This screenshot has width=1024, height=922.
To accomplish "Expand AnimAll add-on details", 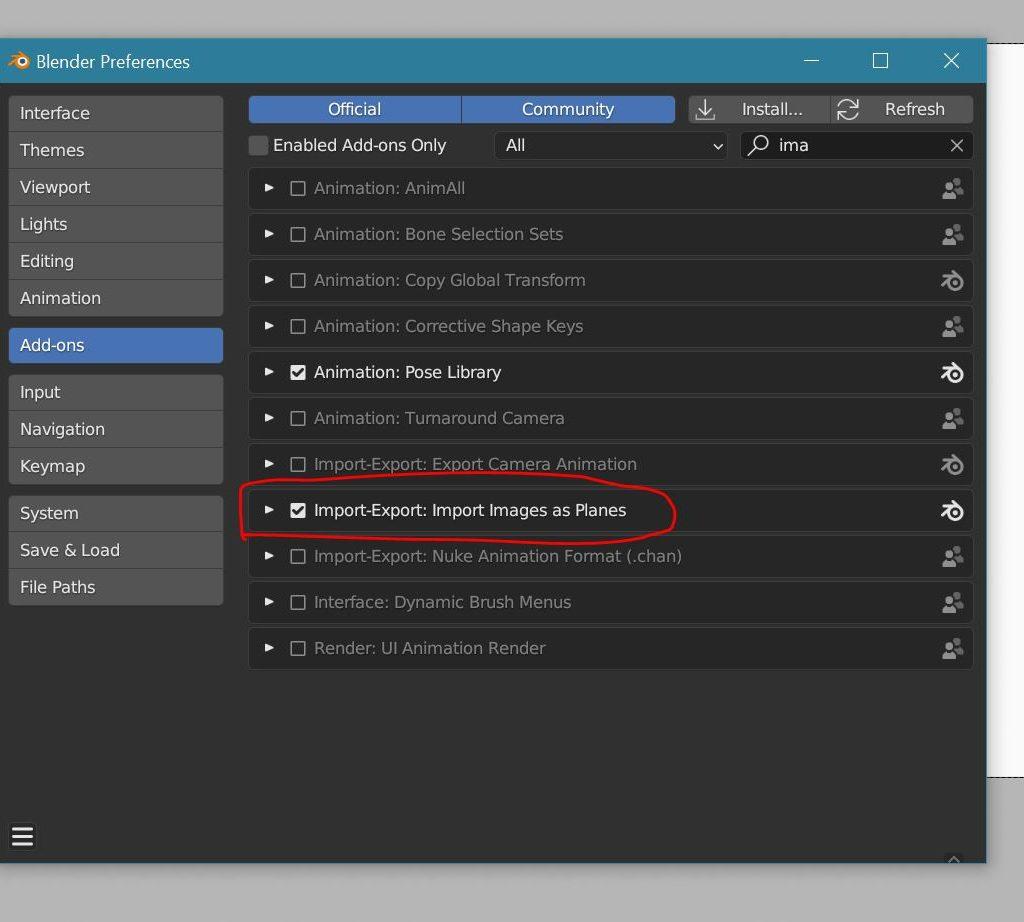I will pos(269,188).
